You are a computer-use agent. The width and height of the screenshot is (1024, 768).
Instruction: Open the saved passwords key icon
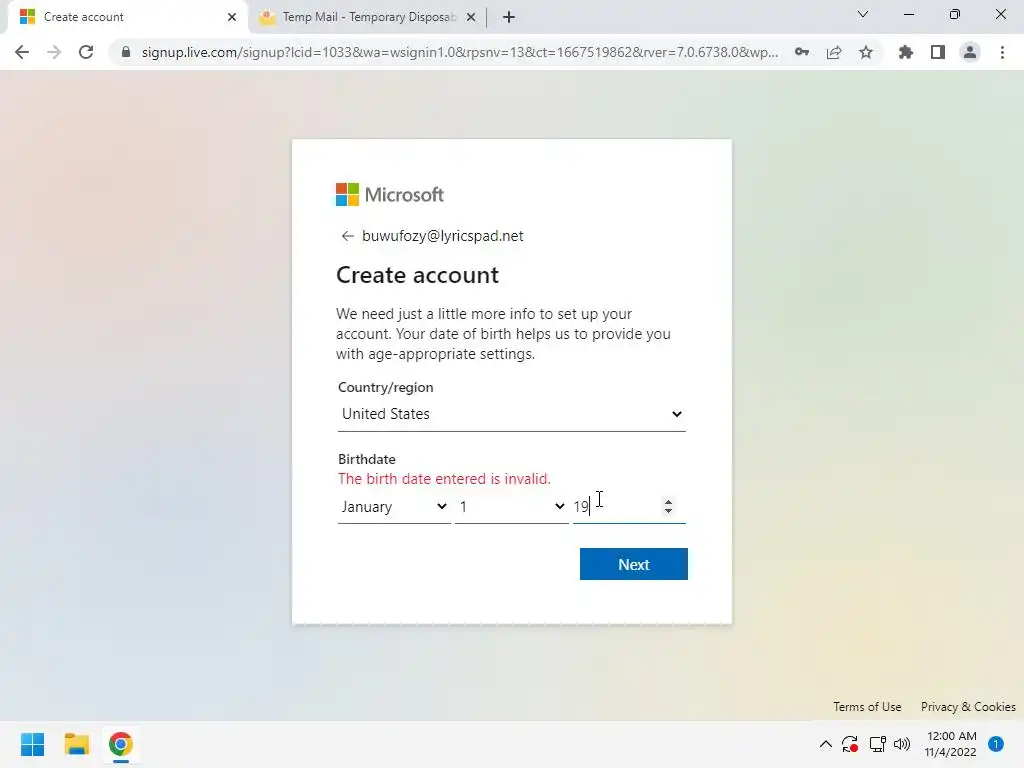click(x=802, y=52)
